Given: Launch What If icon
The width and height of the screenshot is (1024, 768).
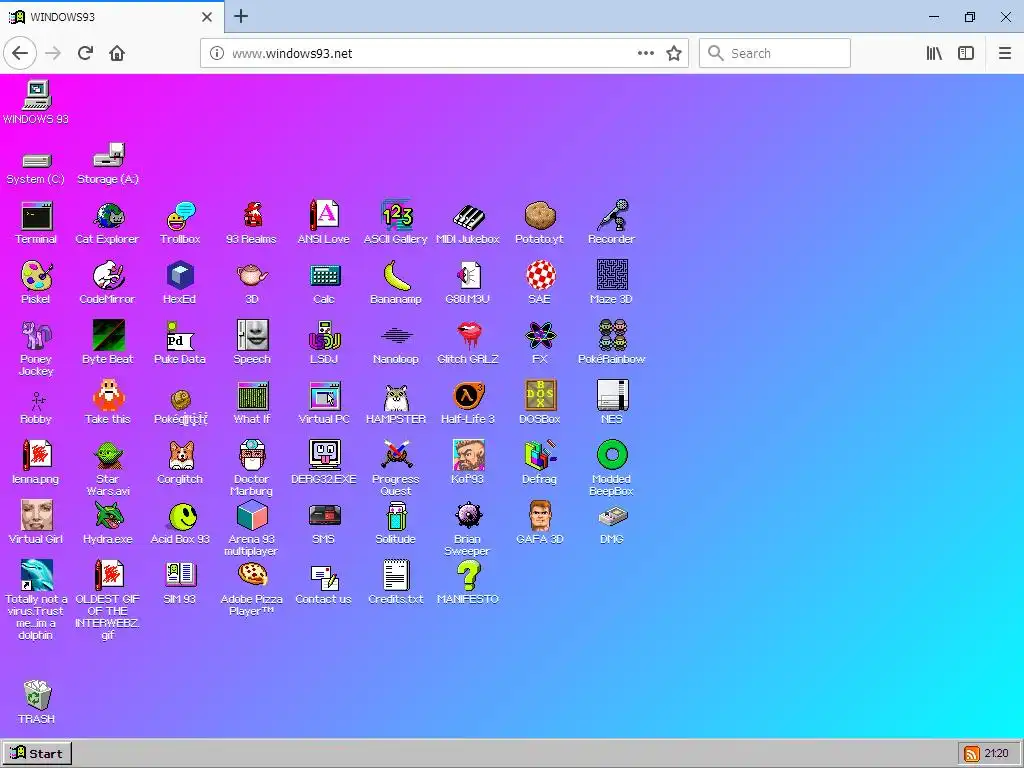Looking at the screenshot, I should tap(252, 396).
